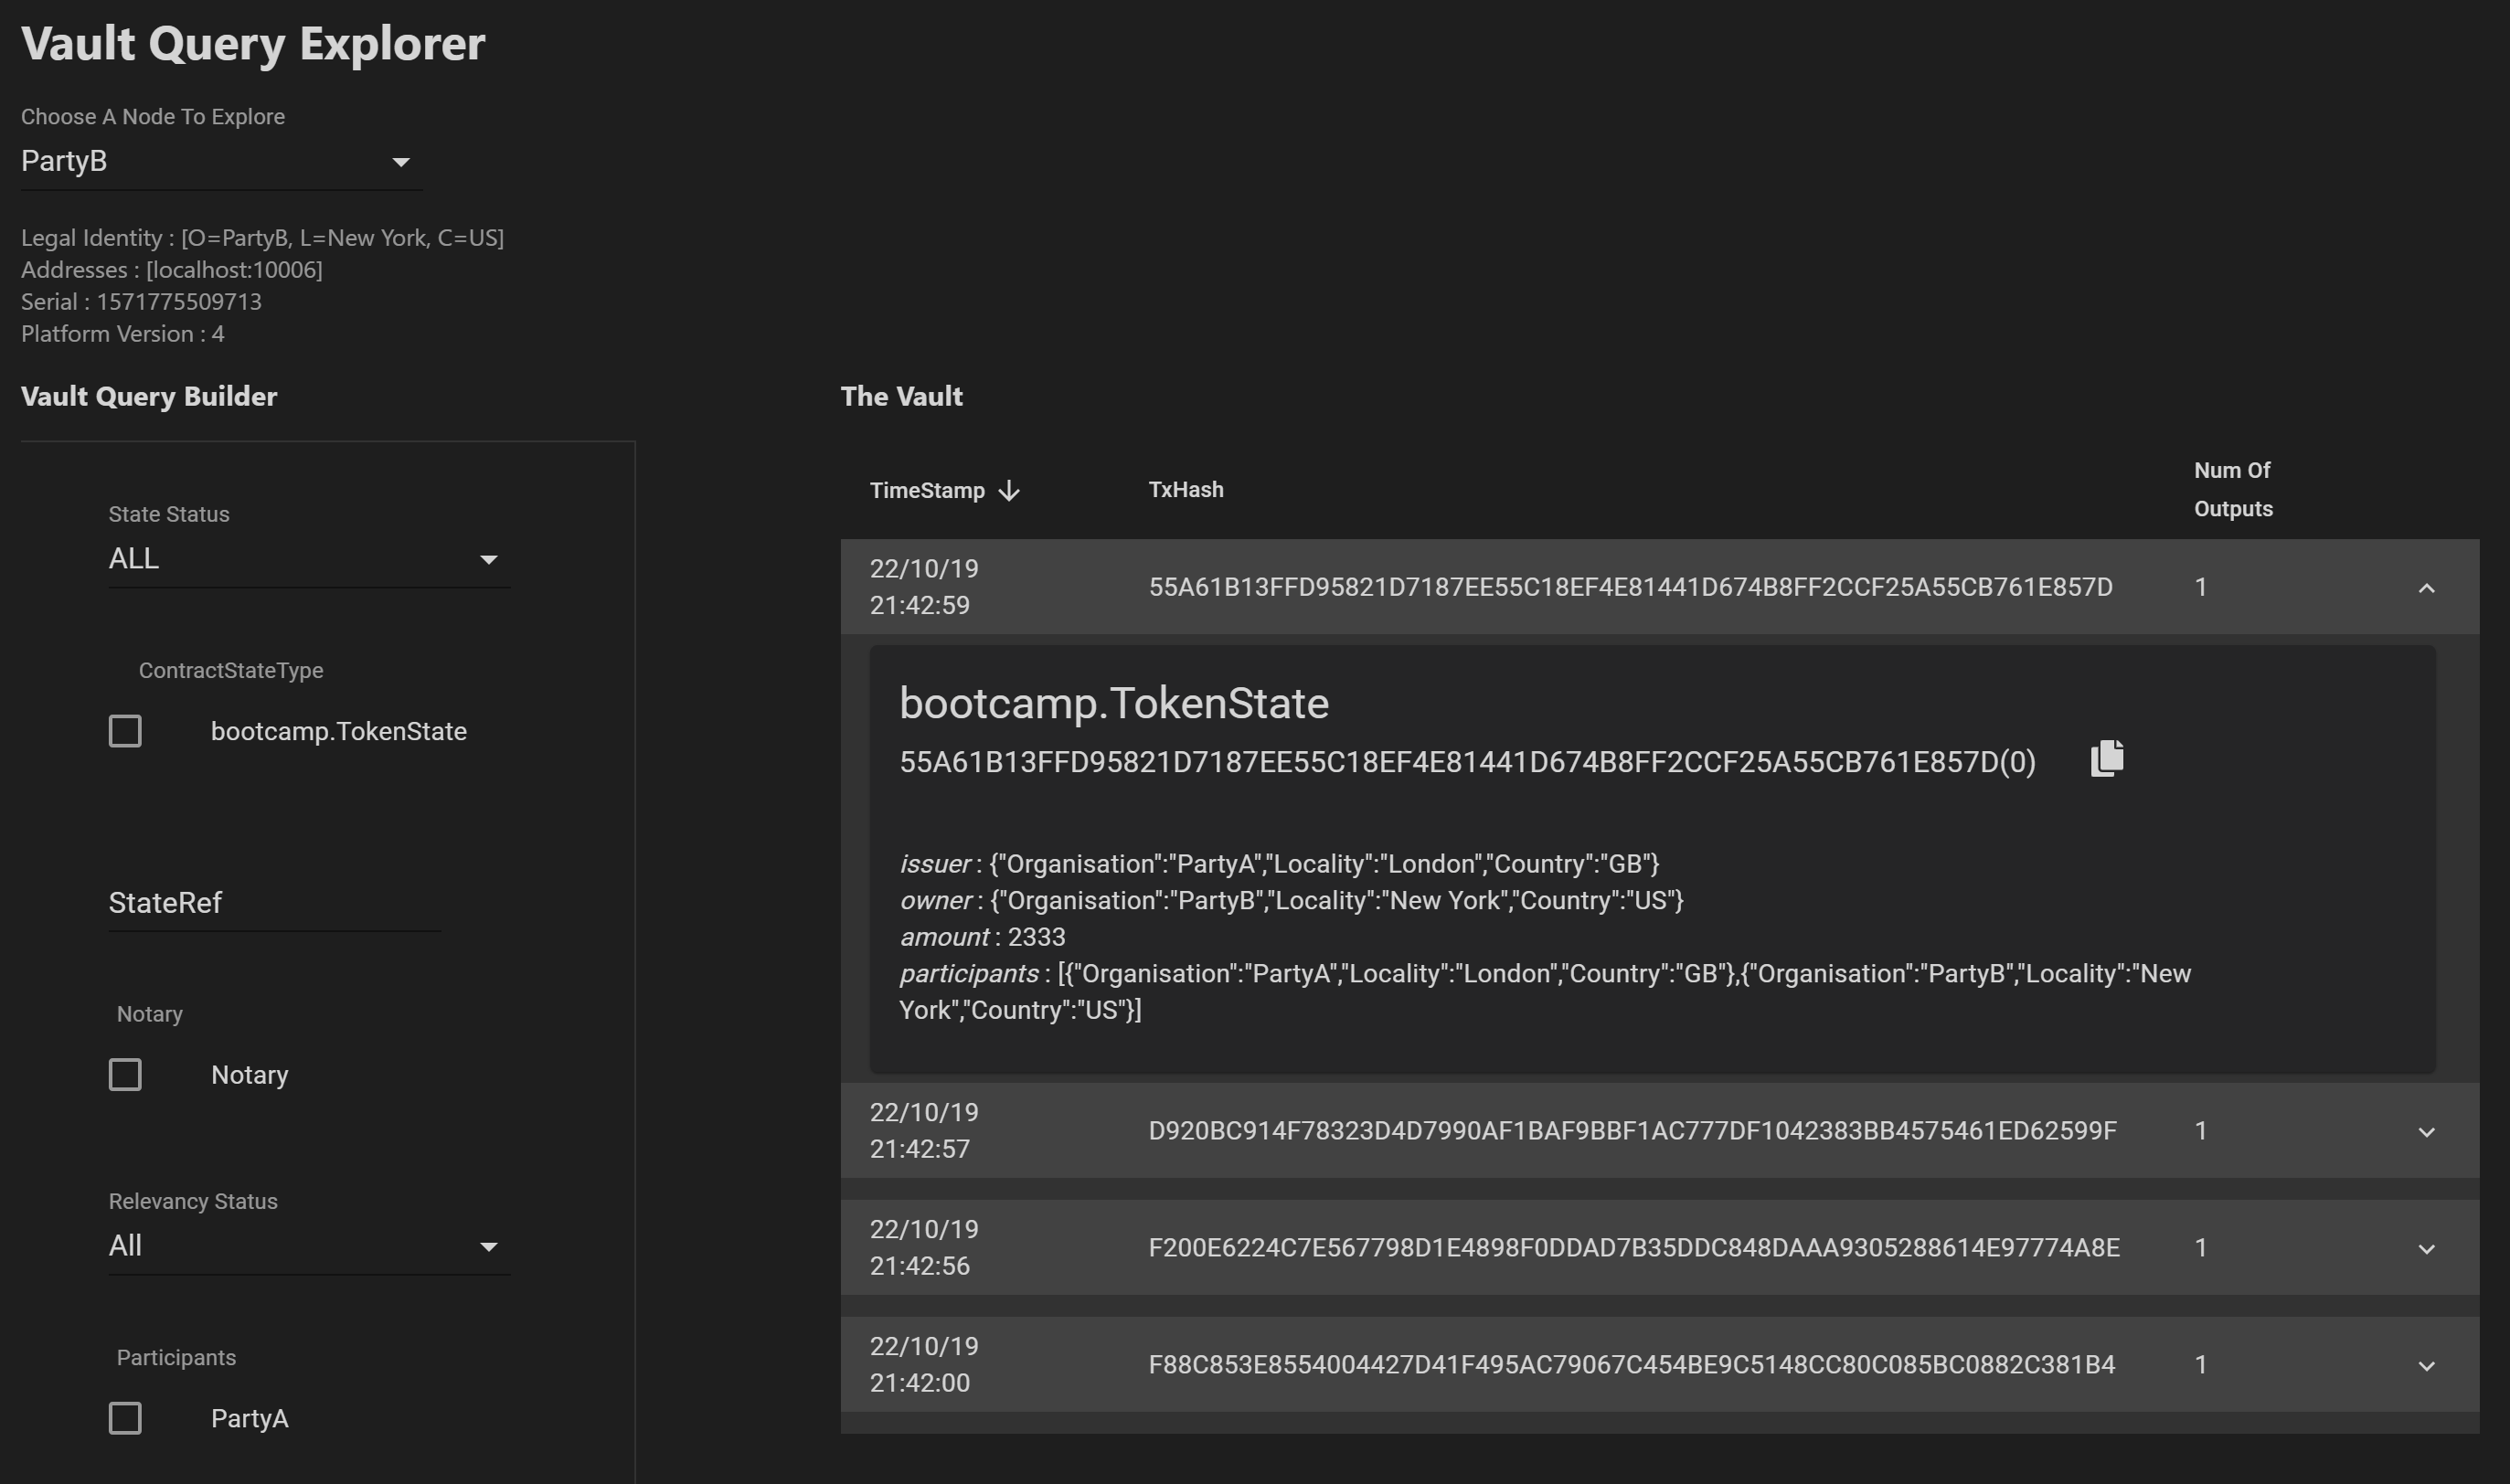
Task: Click the copy StateRef clipboard icon
Action: [x=2106, y=758]
